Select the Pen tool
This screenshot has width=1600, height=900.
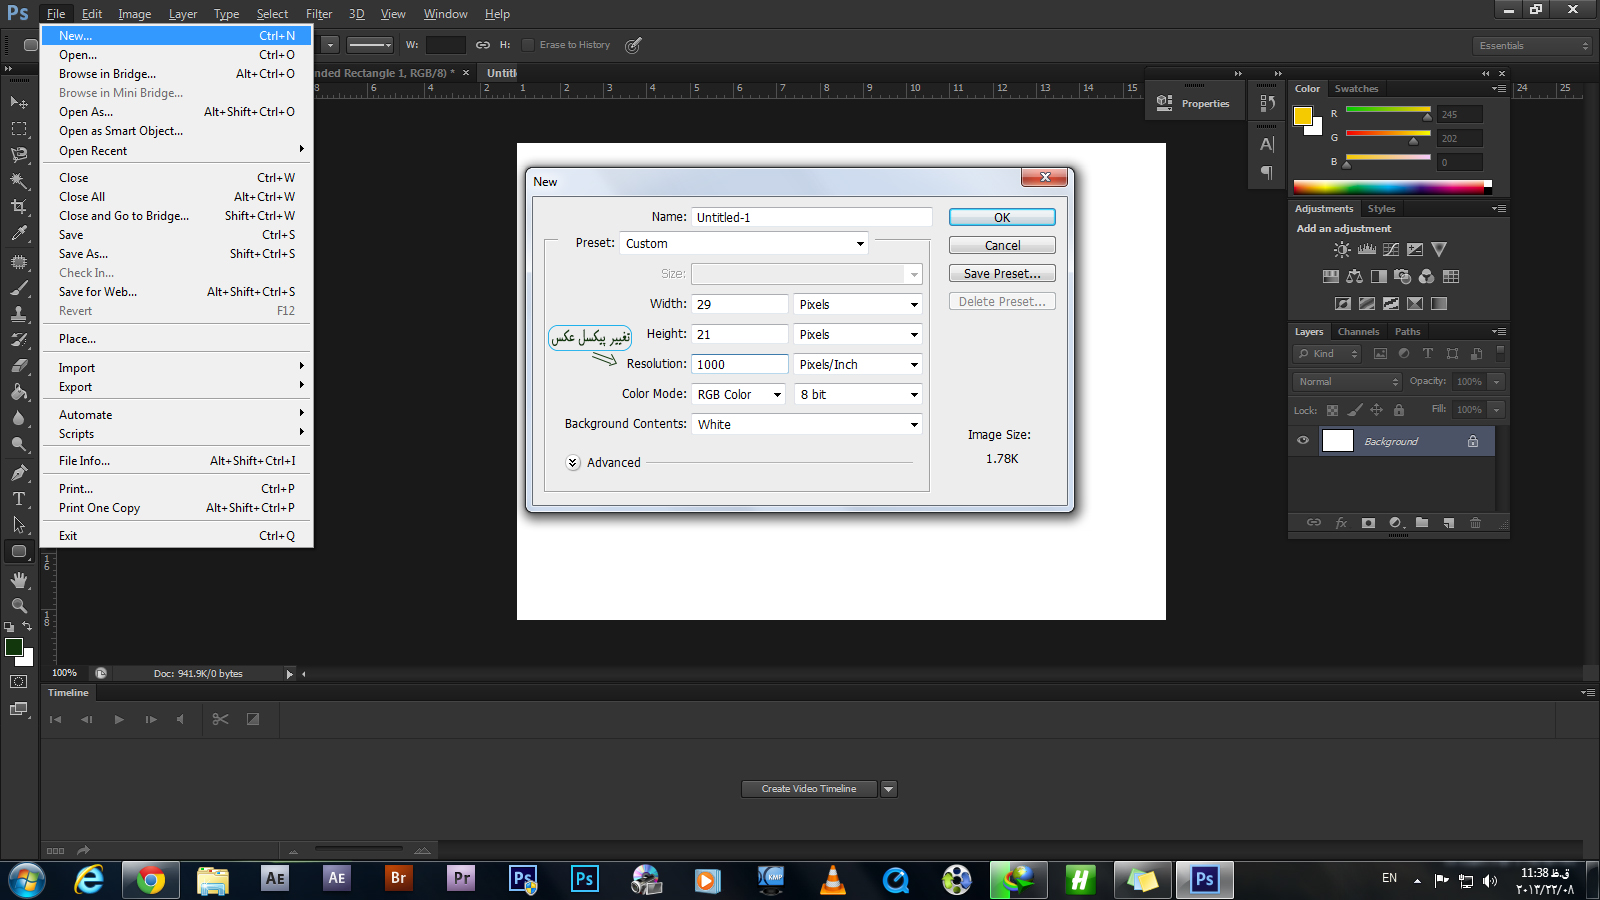coord(19,472)
